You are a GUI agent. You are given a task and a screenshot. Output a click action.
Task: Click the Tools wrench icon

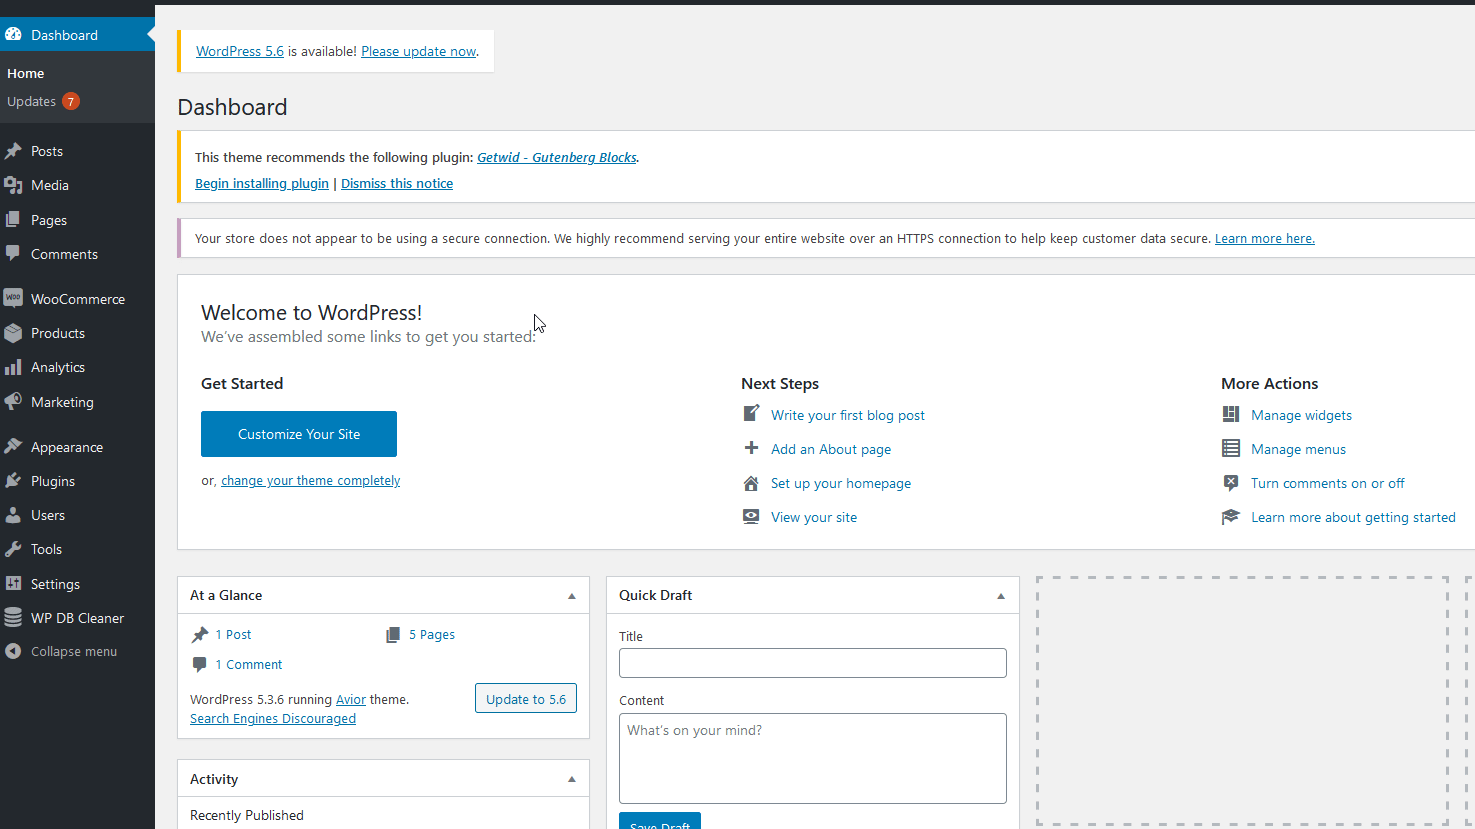pos(13,549)
